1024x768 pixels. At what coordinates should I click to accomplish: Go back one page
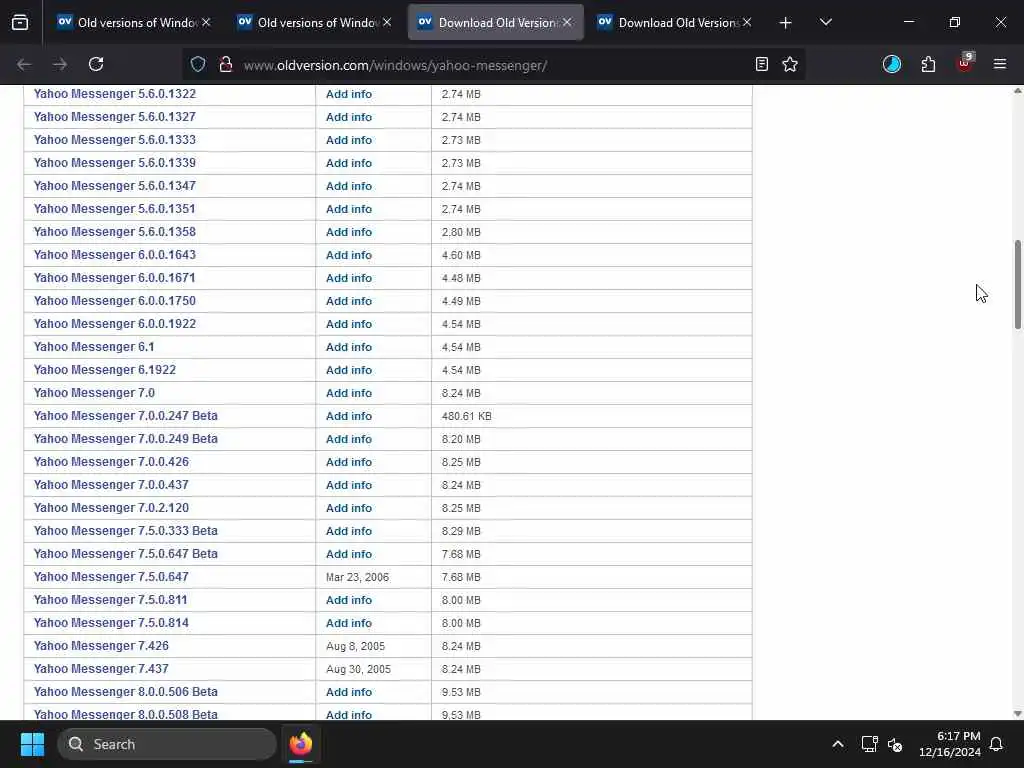(24, 64)
